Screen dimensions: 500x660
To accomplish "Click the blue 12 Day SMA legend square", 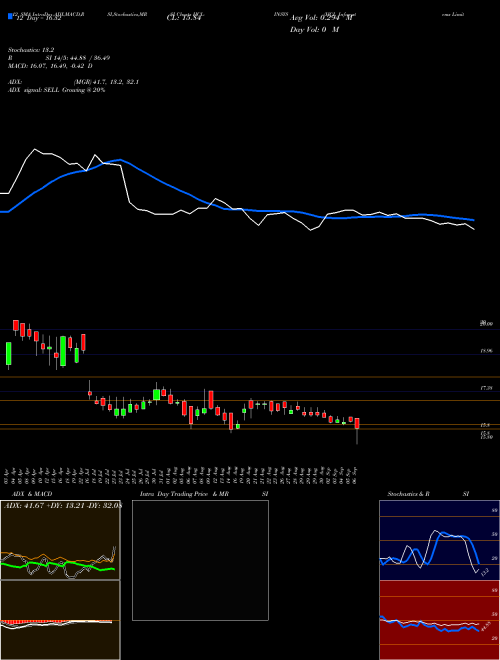I will pyautogui.click(x=10, y=17).
